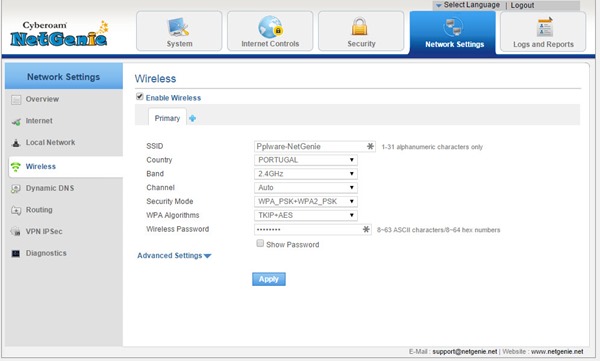
Task: Click the Wireless wifi icon
Action: click(x=16, y=167)
